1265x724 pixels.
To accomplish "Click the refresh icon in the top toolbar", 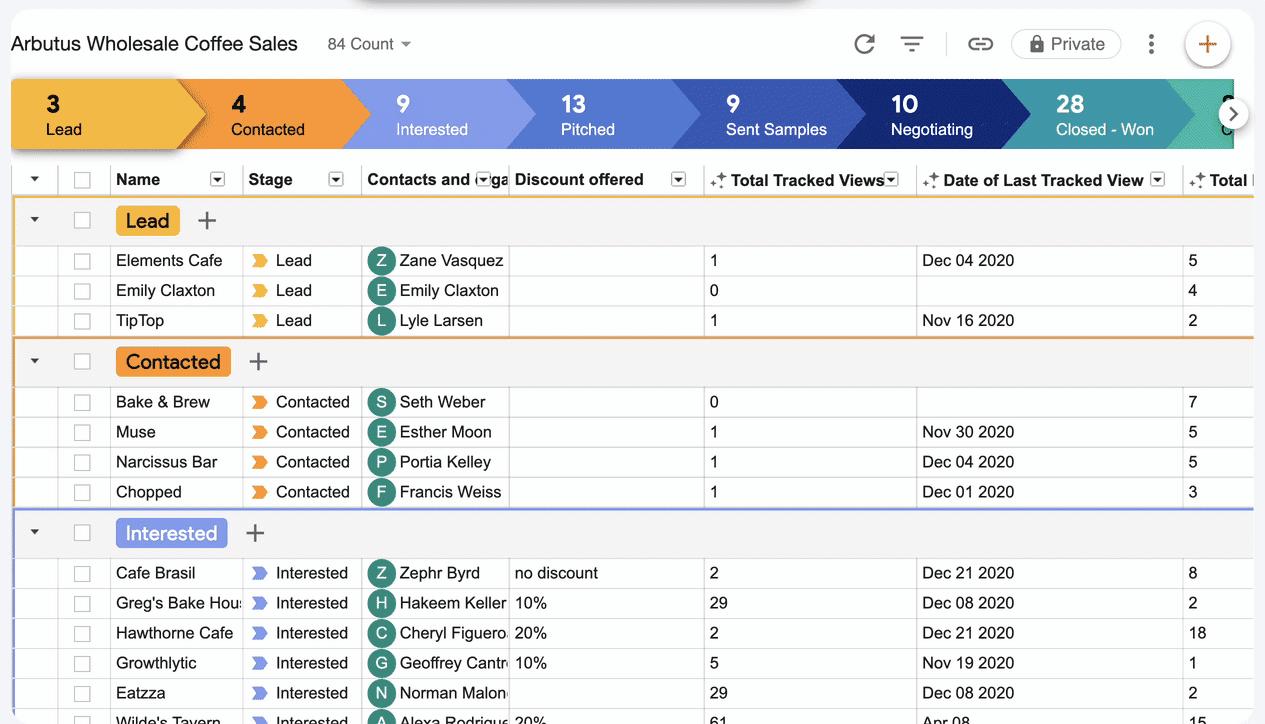I will click(864, 44).
